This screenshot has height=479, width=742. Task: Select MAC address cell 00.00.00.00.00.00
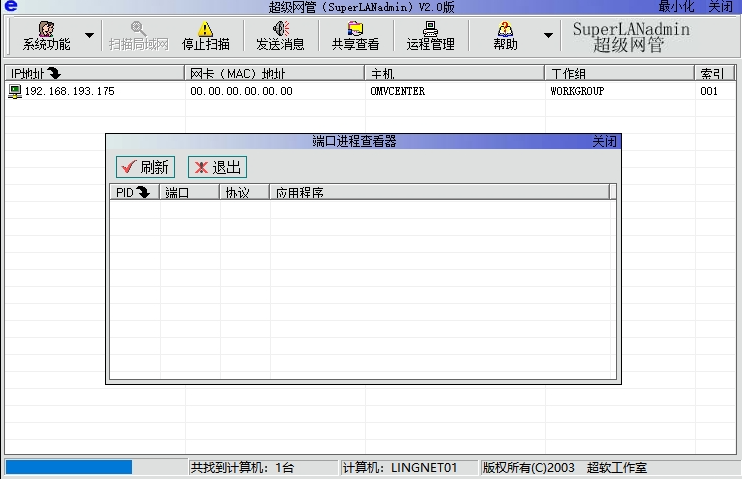pyautogui.click(x=241, y=91)
